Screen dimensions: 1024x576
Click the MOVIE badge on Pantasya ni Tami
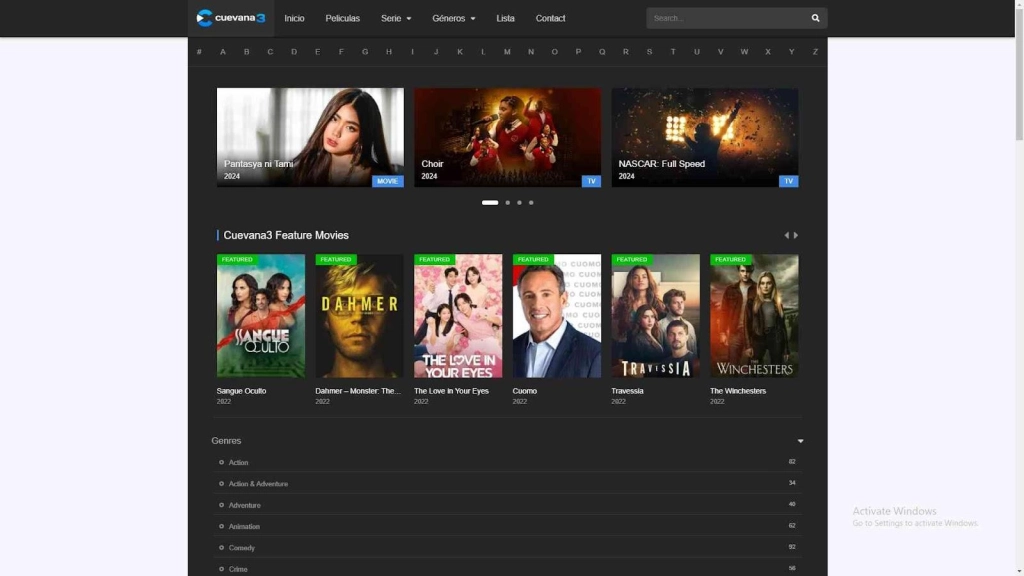coord(387,181)
